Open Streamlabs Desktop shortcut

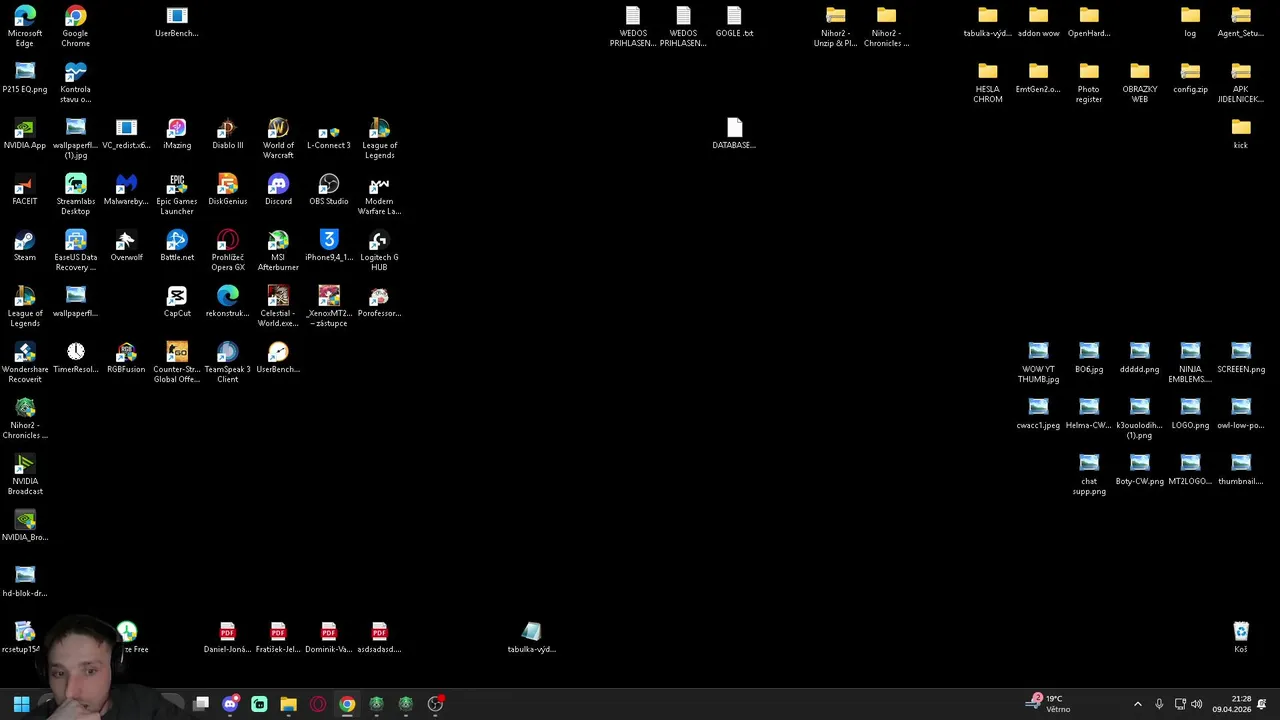click(x=75, y=195)
